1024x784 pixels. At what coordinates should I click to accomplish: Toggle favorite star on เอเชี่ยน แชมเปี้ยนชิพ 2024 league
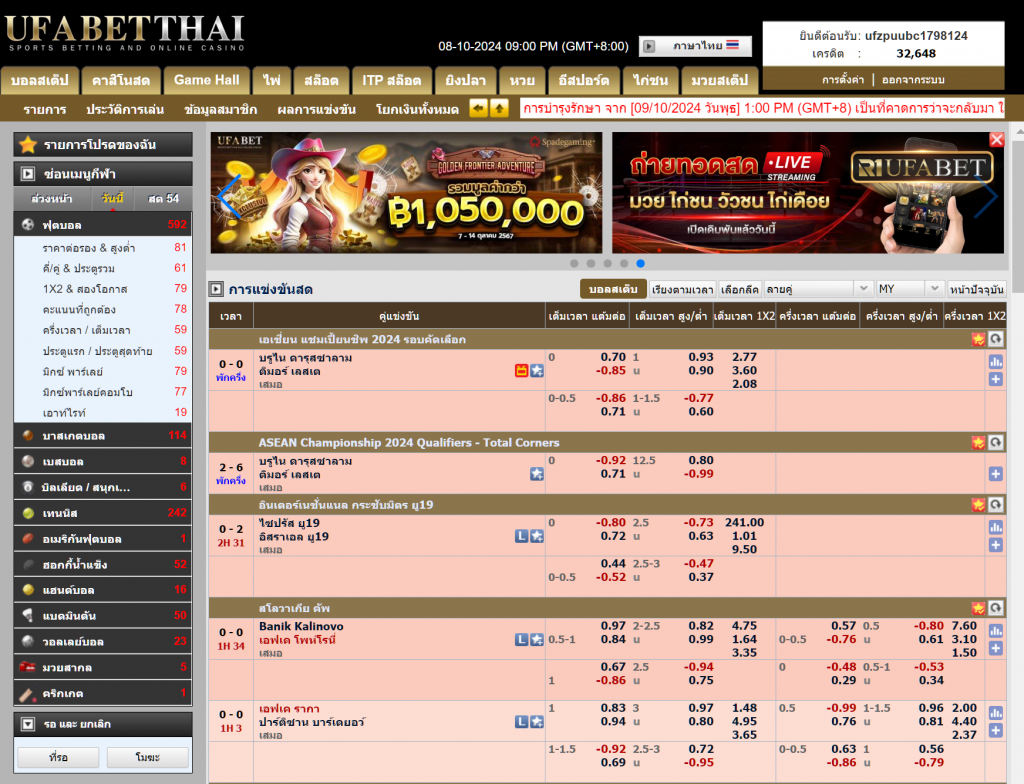click(x=978, y=340)
